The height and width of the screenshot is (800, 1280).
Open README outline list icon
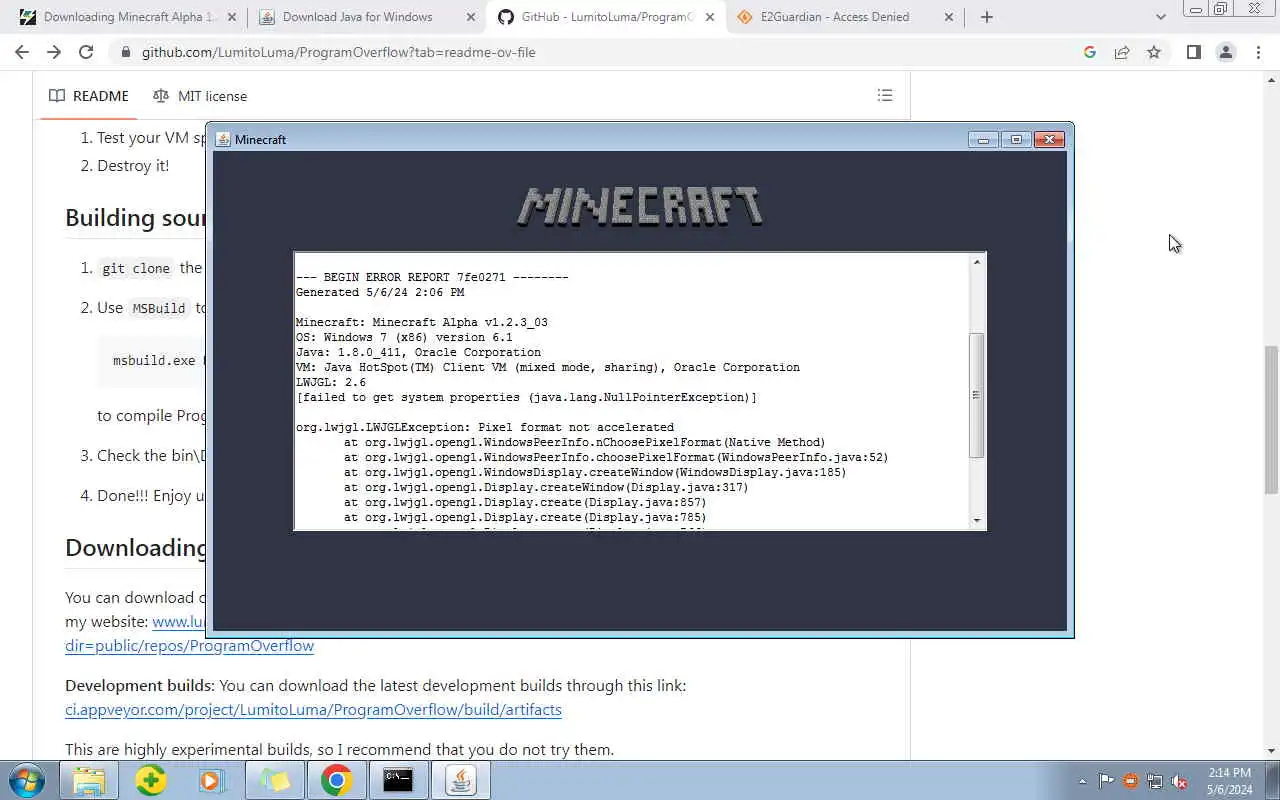[x=884, y=96]
